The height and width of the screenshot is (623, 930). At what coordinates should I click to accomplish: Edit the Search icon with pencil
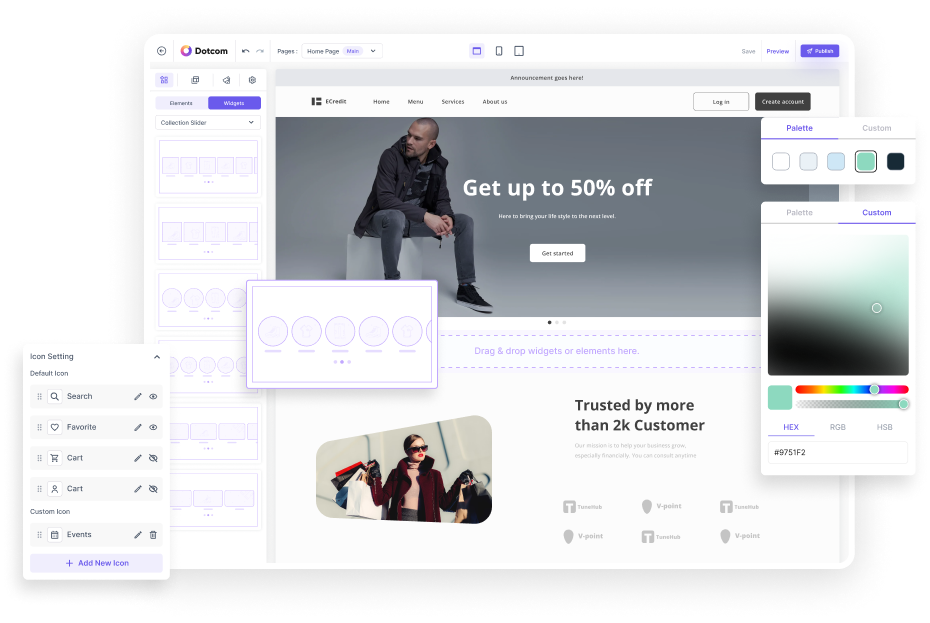pos(138,397)
